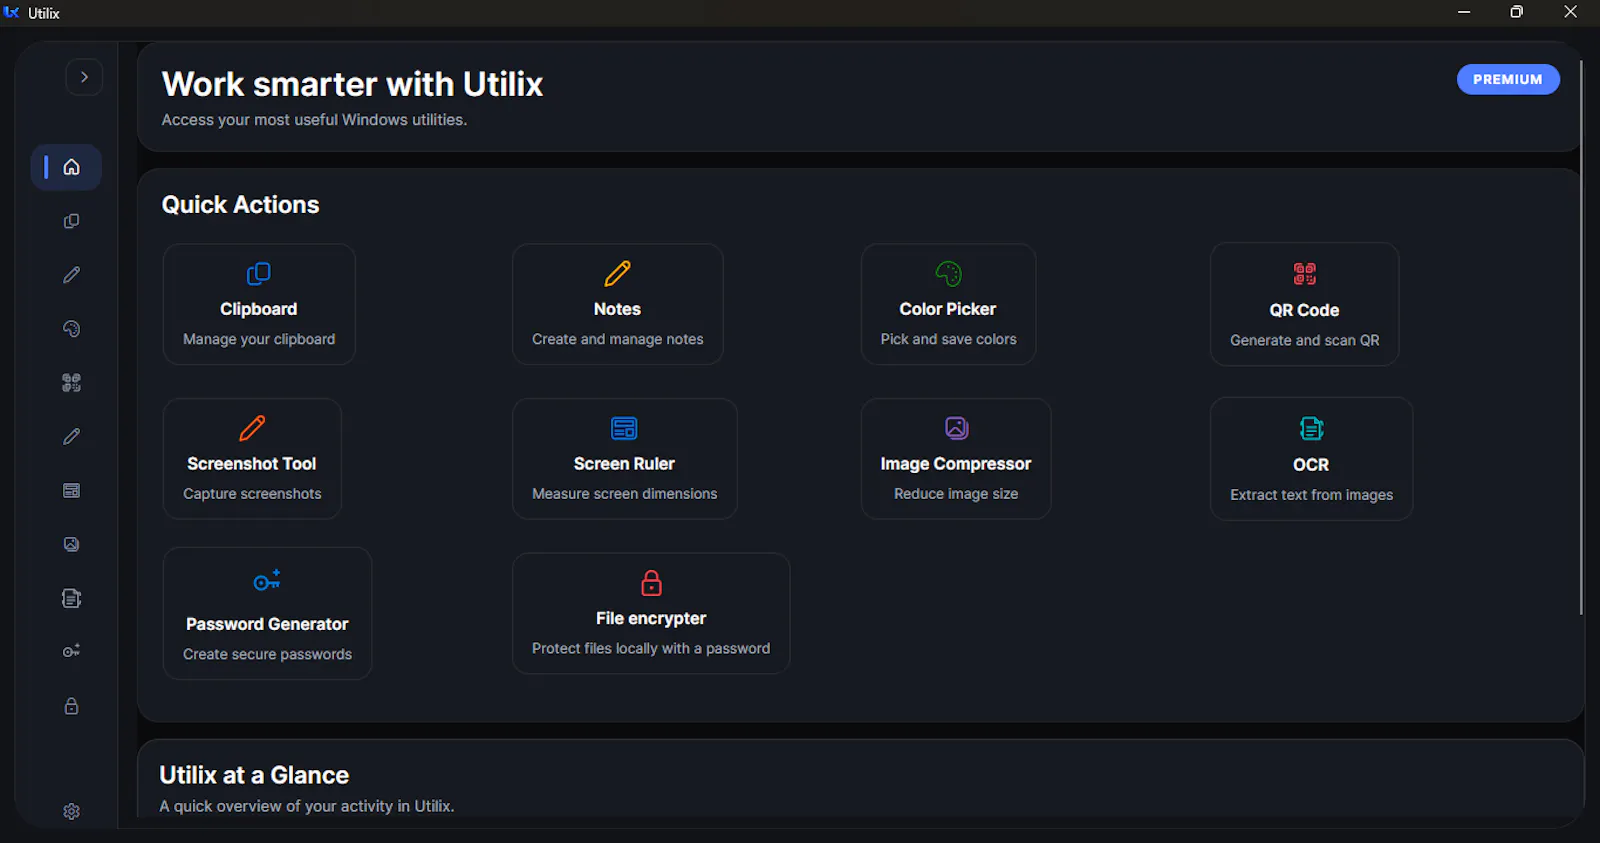
Task: Open Clipboard from the sidebar copy icon
Action: pos(71,221)
